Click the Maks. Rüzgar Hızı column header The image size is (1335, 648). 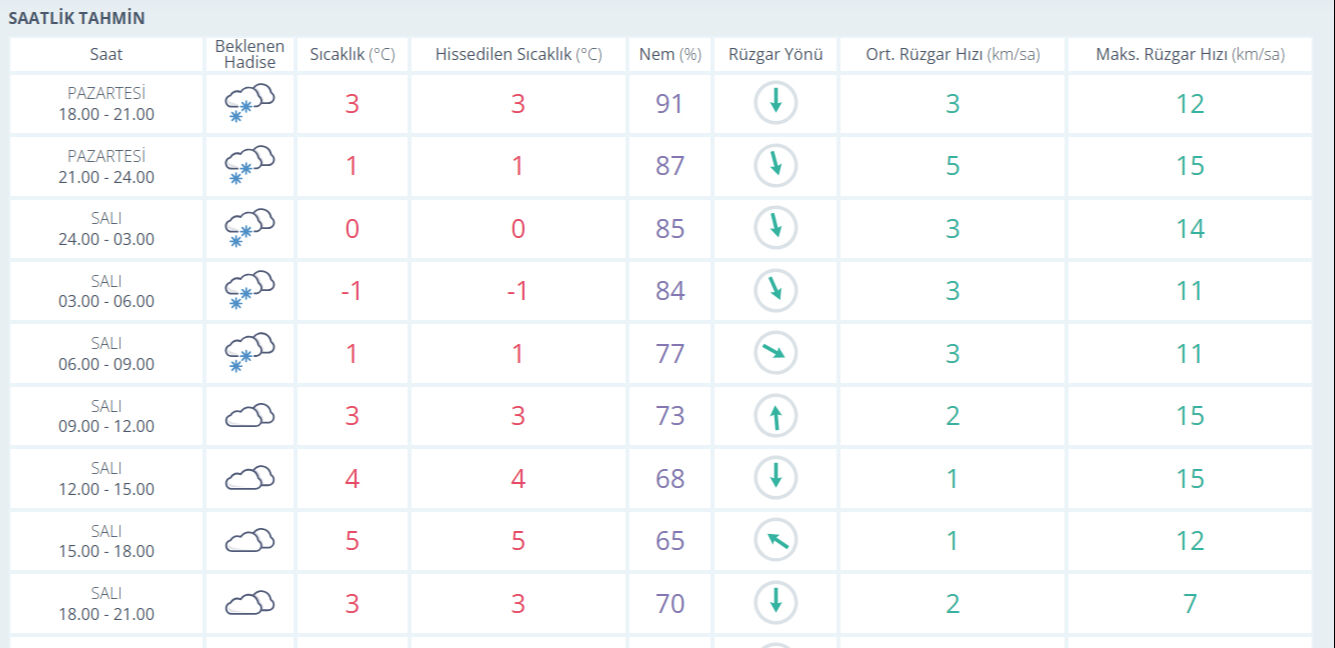(1189, 55)
